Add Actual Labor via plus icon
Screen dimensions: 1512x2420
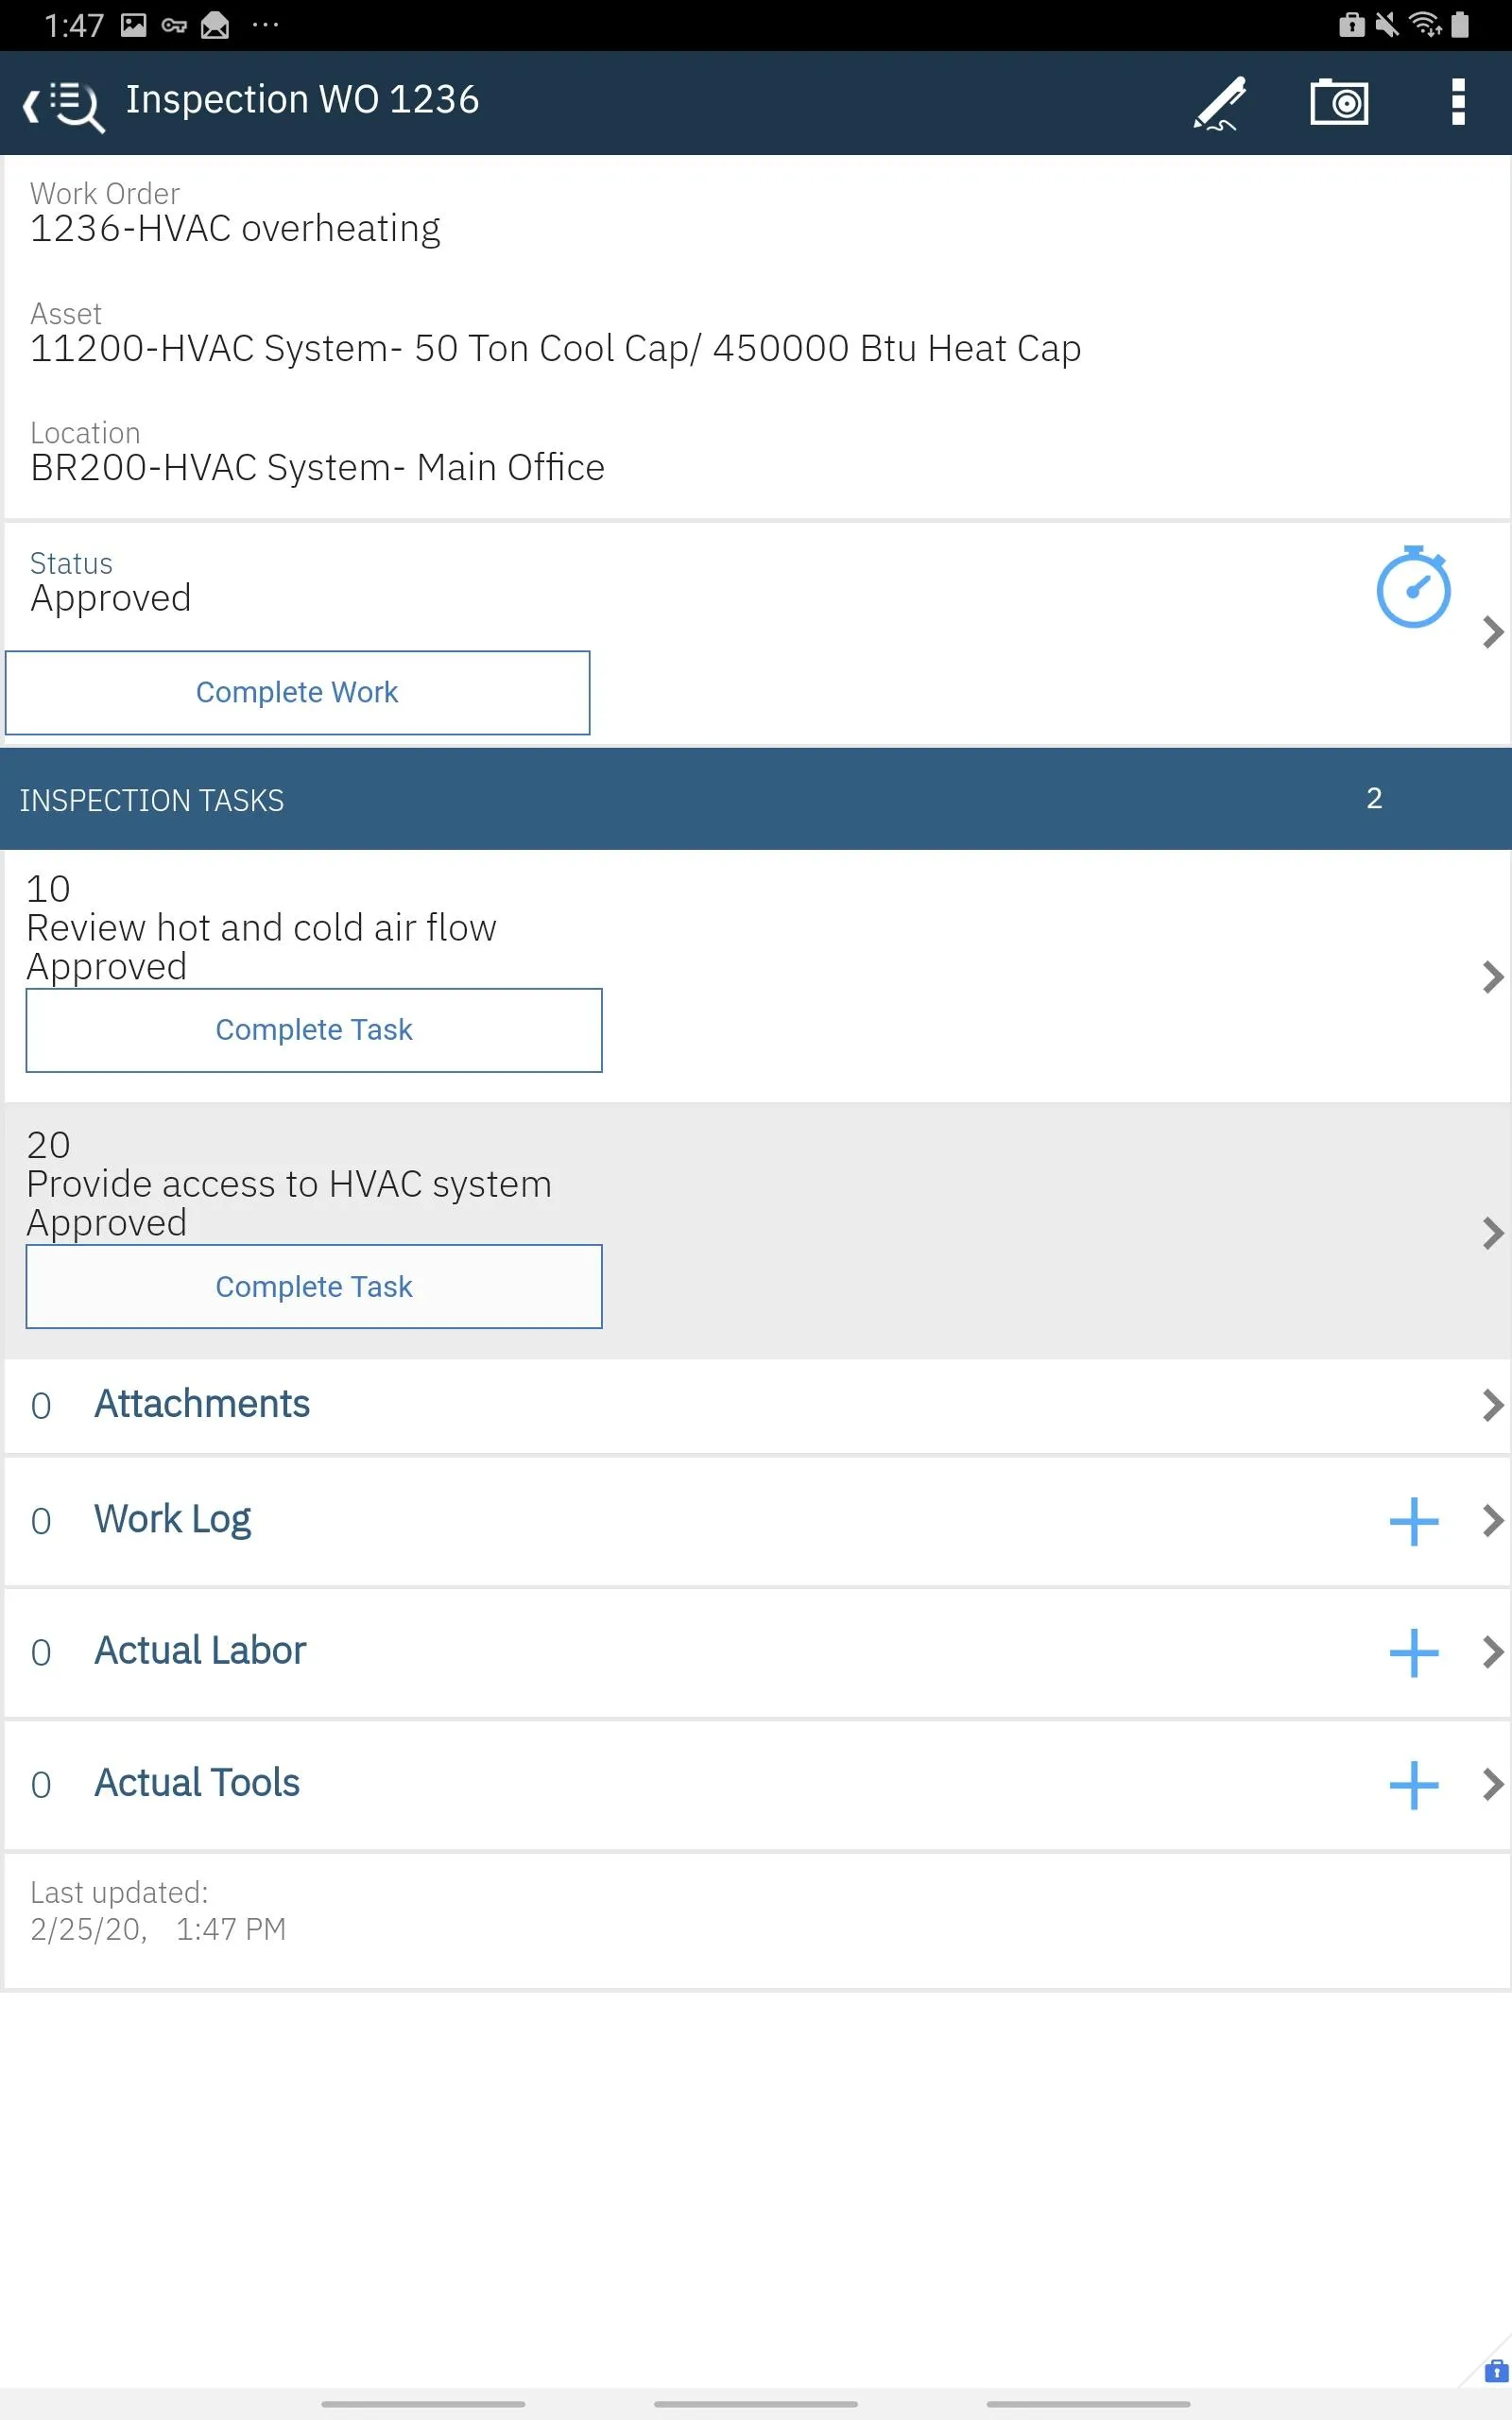[x=1413, y=1655]
